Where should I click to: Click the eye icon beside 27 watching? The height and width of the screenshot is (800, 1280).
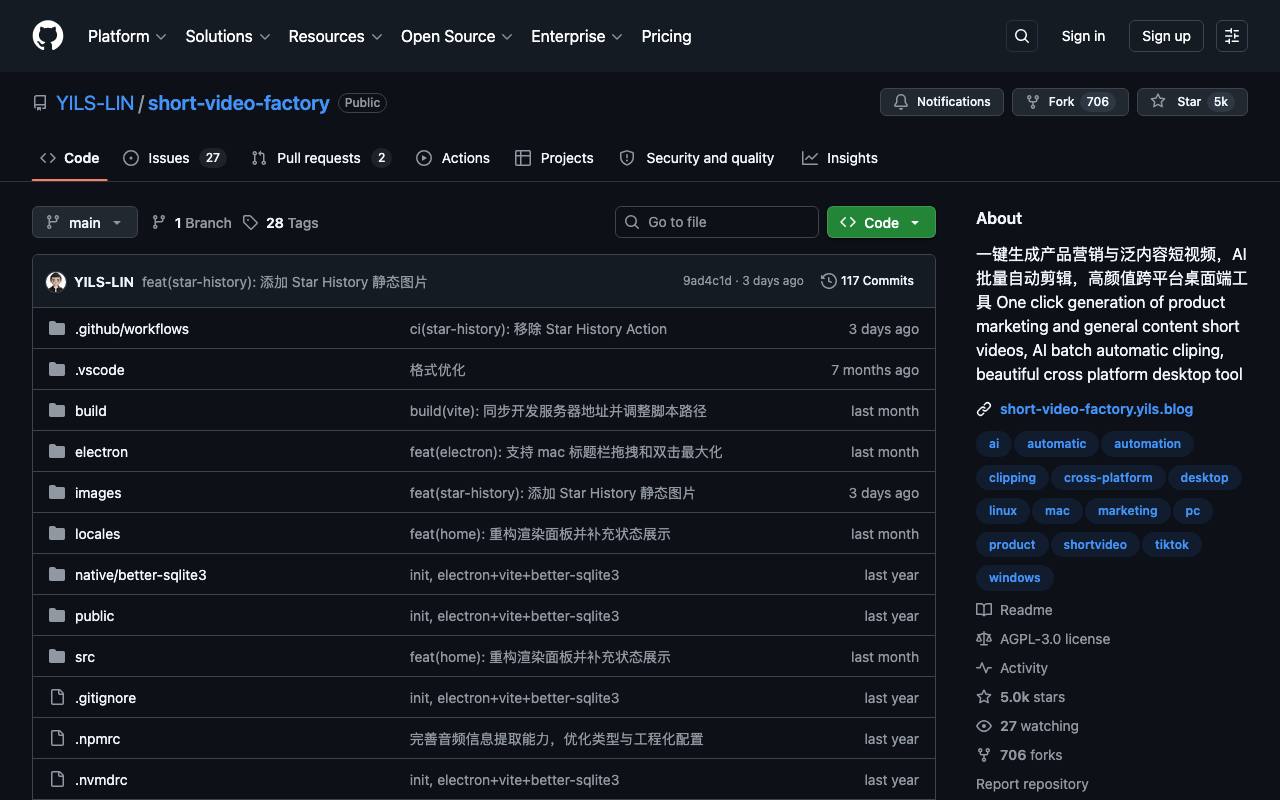click(984, 726)
